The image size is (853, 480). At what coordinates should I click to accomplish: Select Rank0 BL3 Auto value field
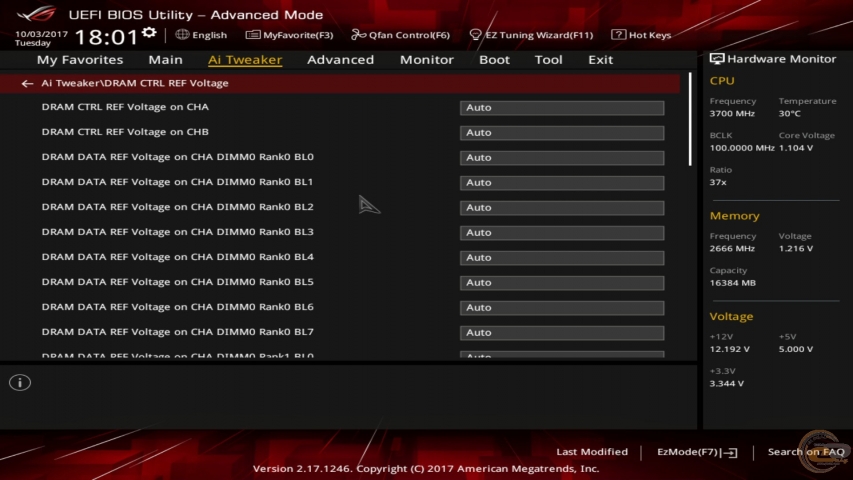(562, 233)
